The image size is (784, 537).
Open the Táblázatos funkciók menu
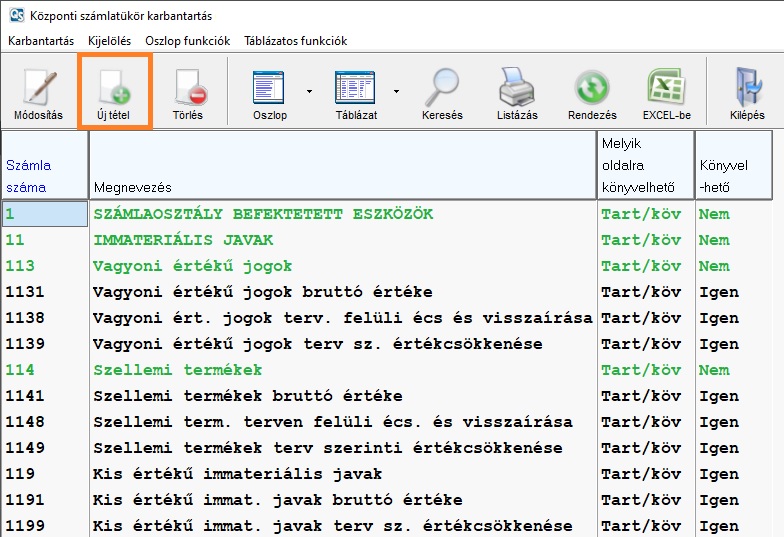[295, 41]
